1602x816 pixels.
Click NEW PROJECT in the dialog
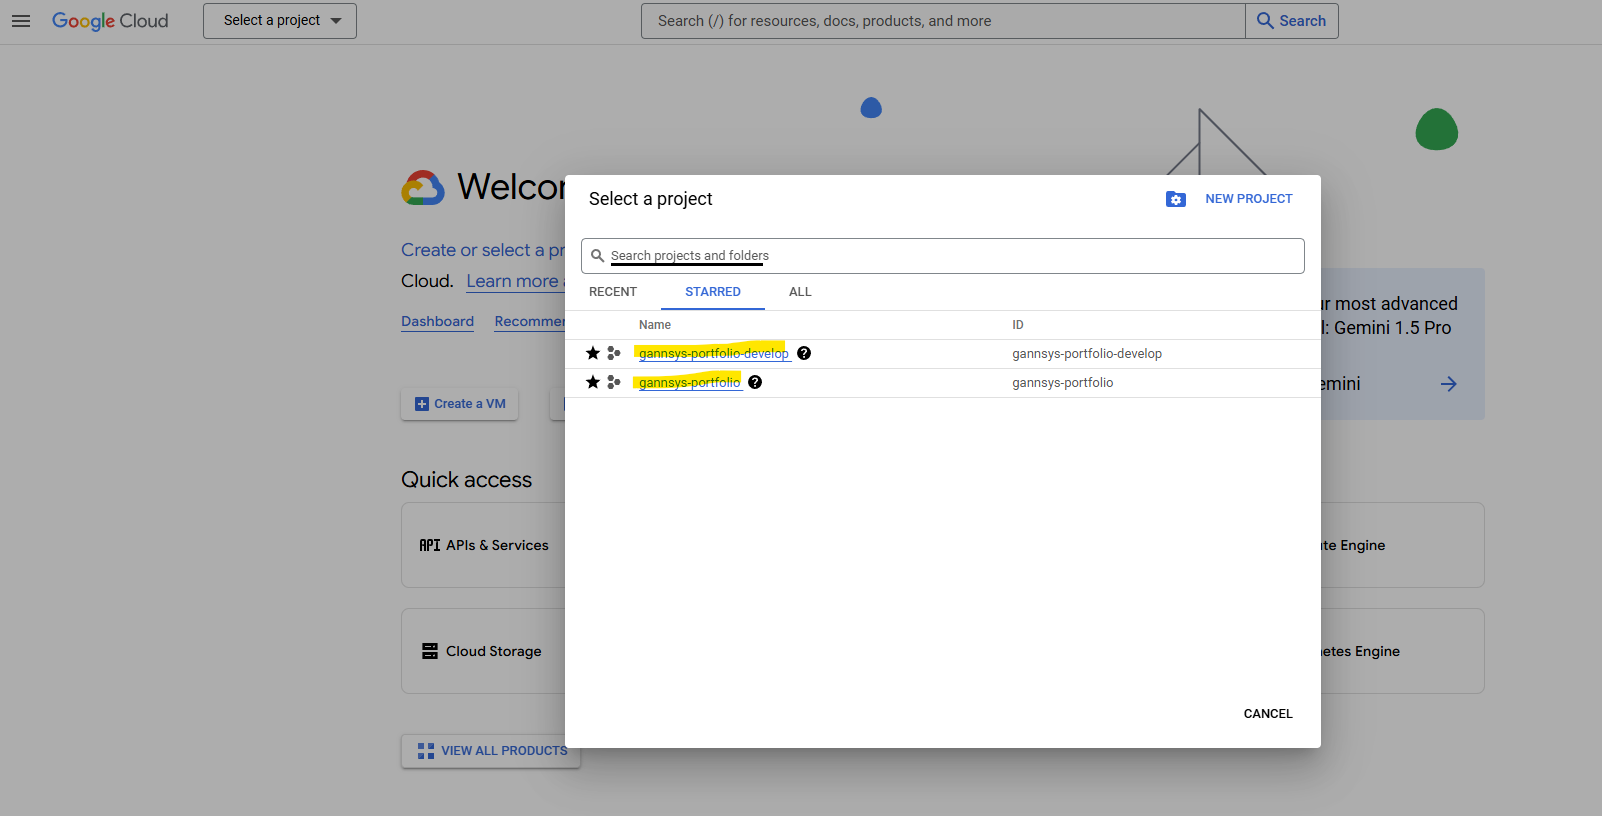tap(1249, 199)
